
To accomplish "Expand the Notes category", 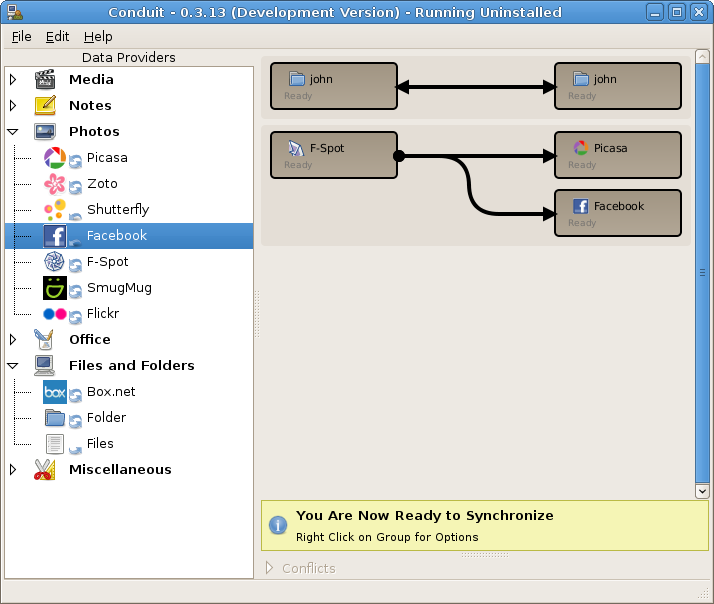I will point(13,106).
